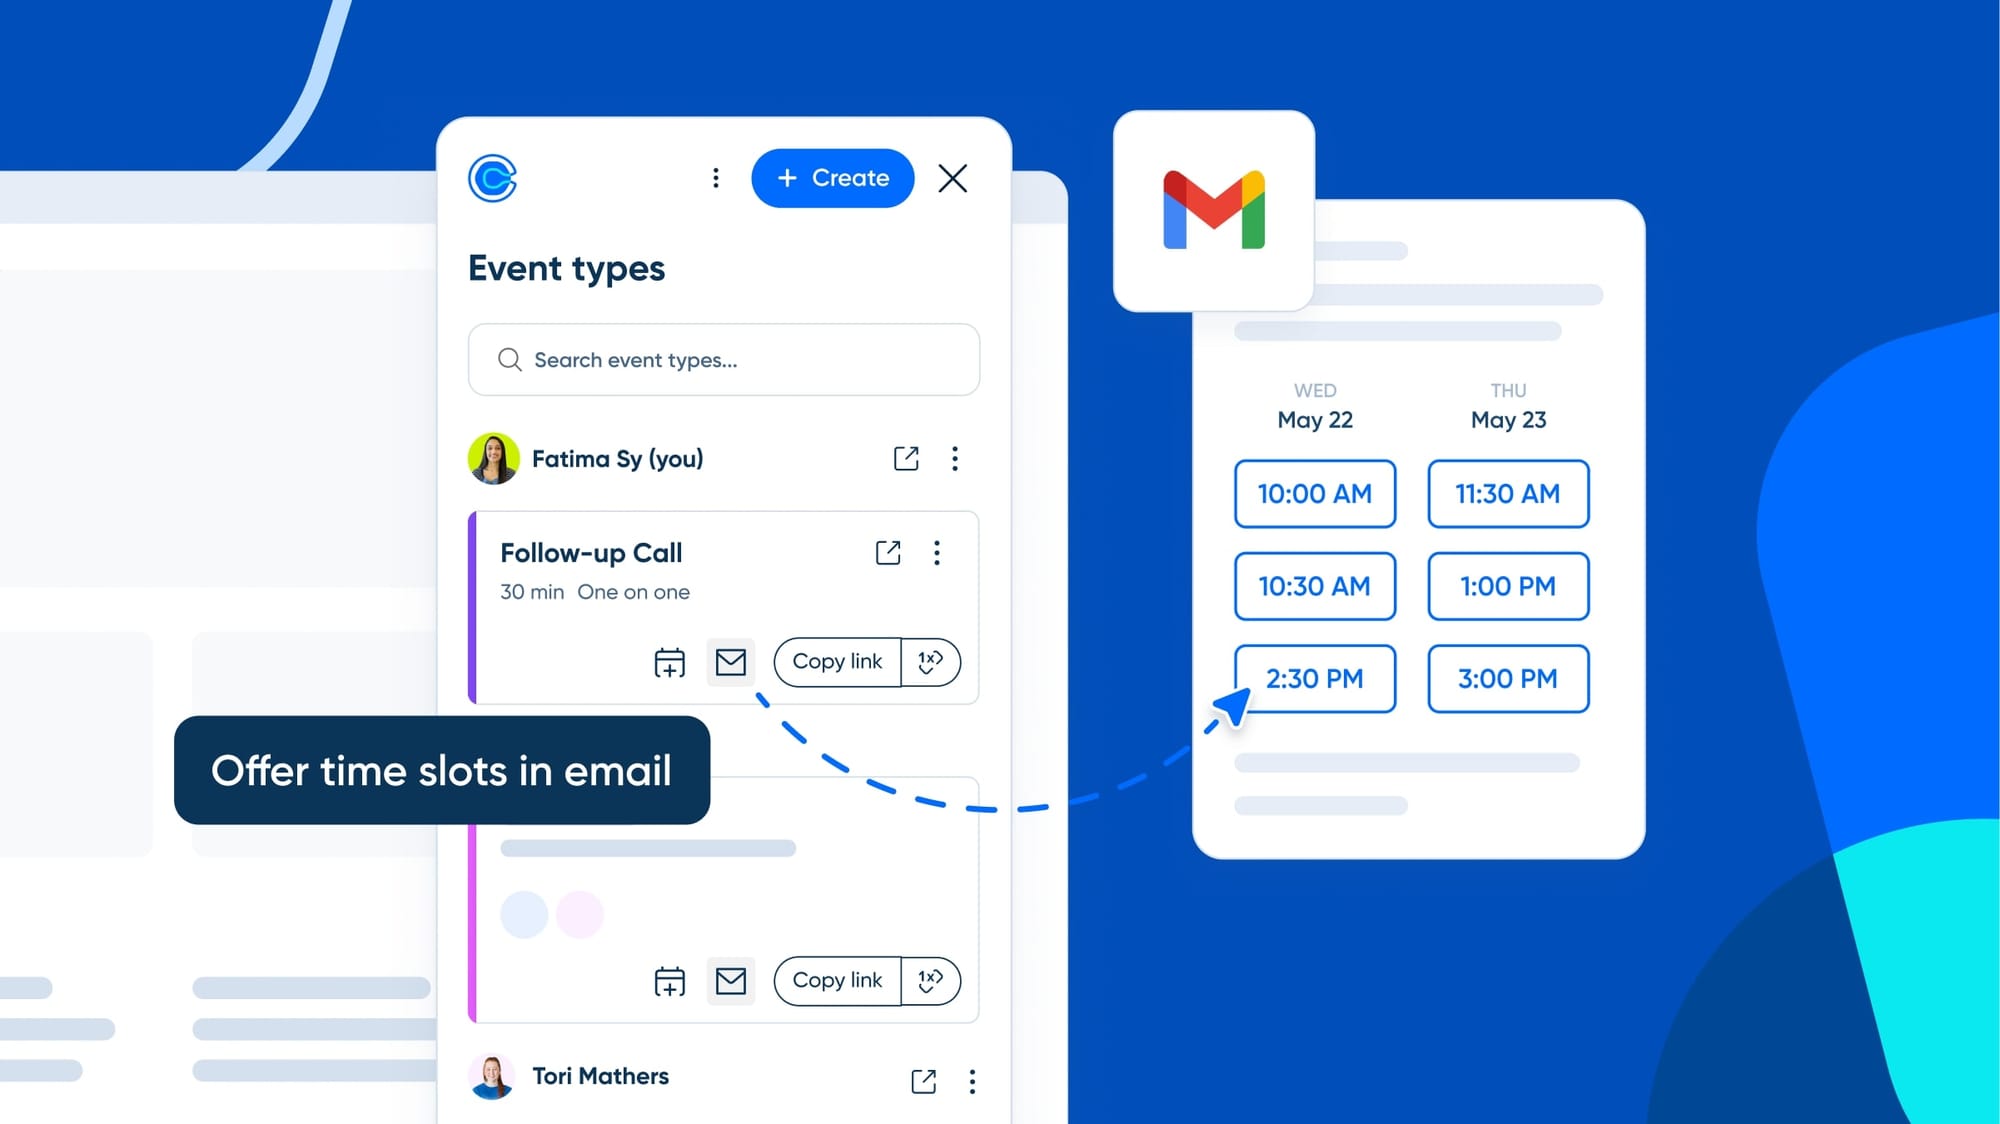Click the calendar add icon for Follow-up Call
Image resolution: width=2000 pixels, height=1124 pixels.
[668, 662]
